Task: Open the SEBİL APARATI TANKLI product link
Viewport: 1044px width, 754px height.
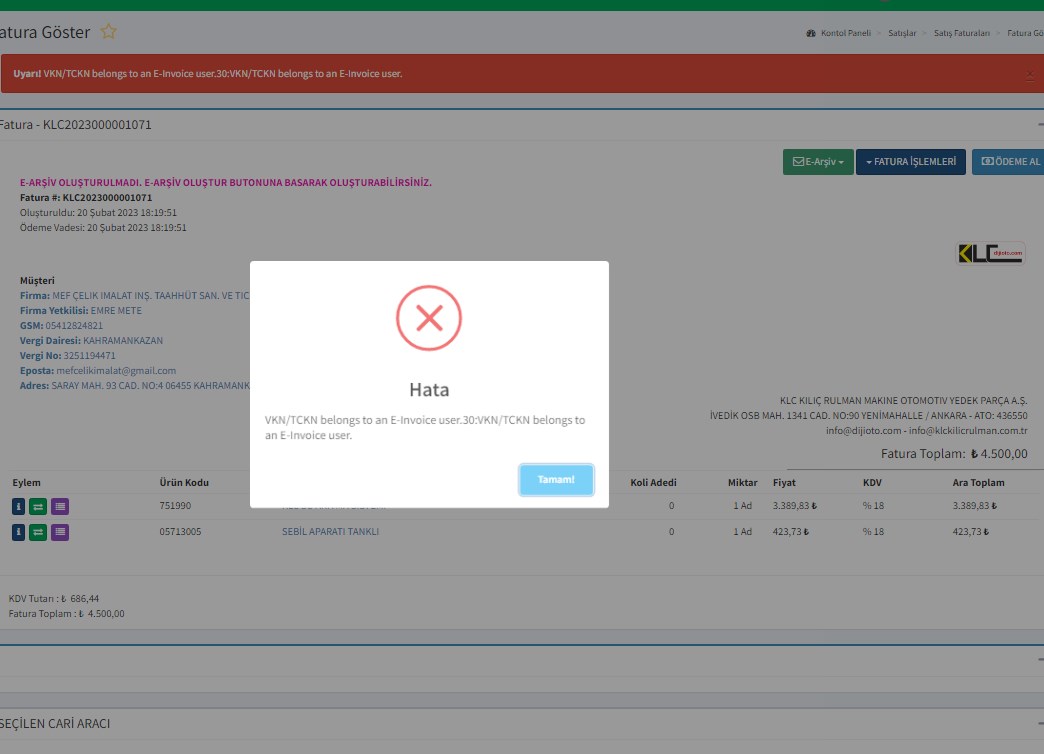Action: pyautogui.click(x=330, y=532)
